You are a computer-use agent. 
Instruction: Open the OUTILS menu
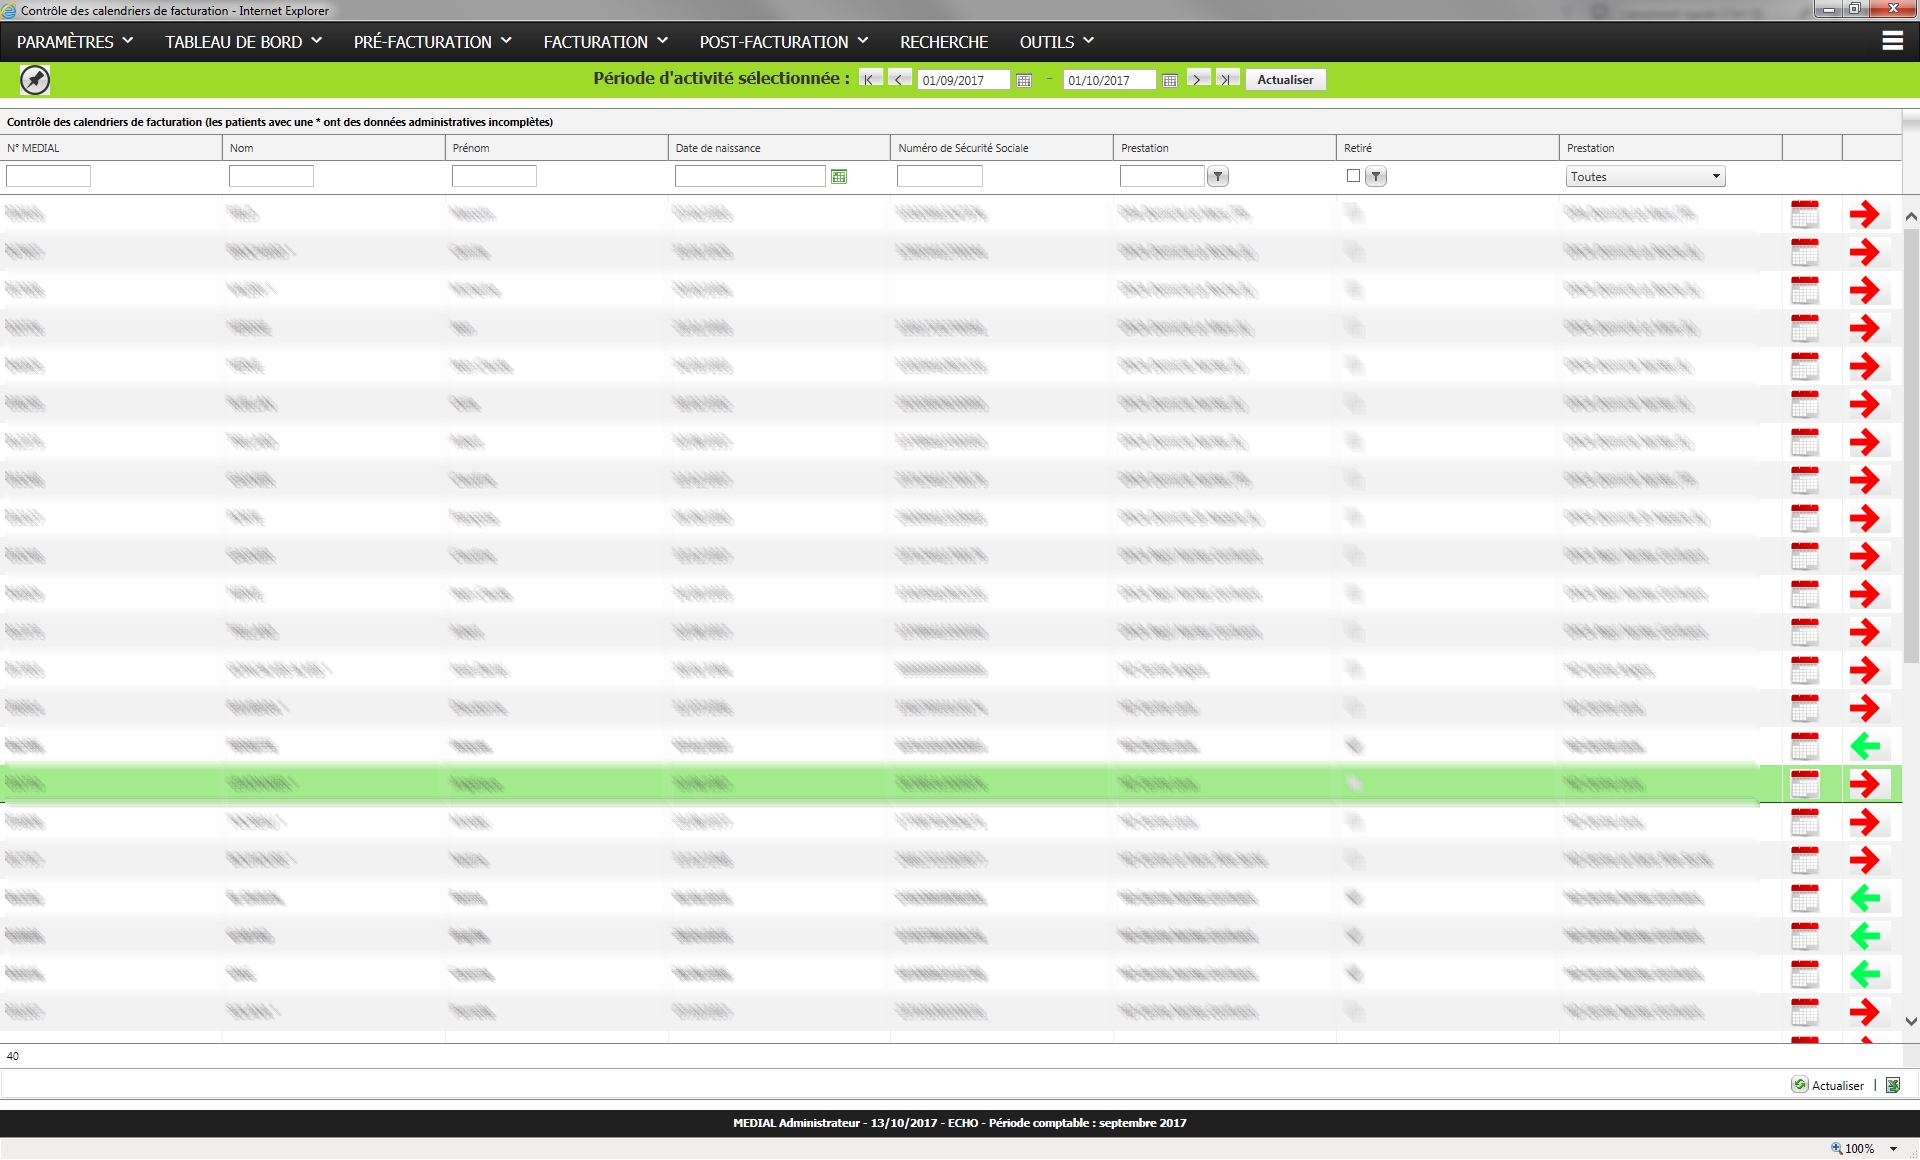[1056, 42]
